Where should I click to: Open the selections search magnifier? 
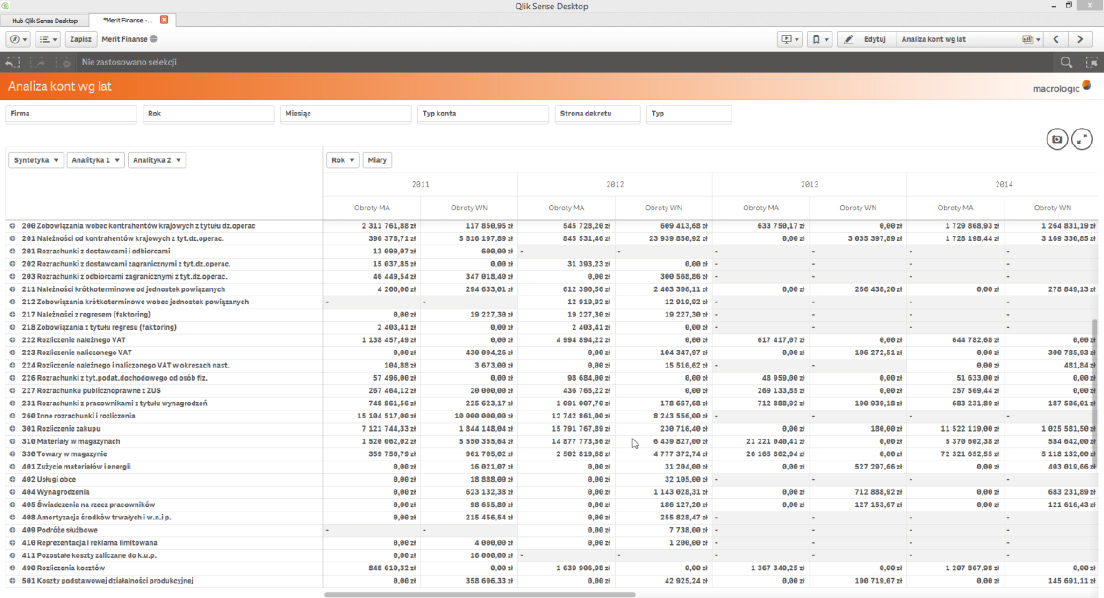(x=1066, y=62)
